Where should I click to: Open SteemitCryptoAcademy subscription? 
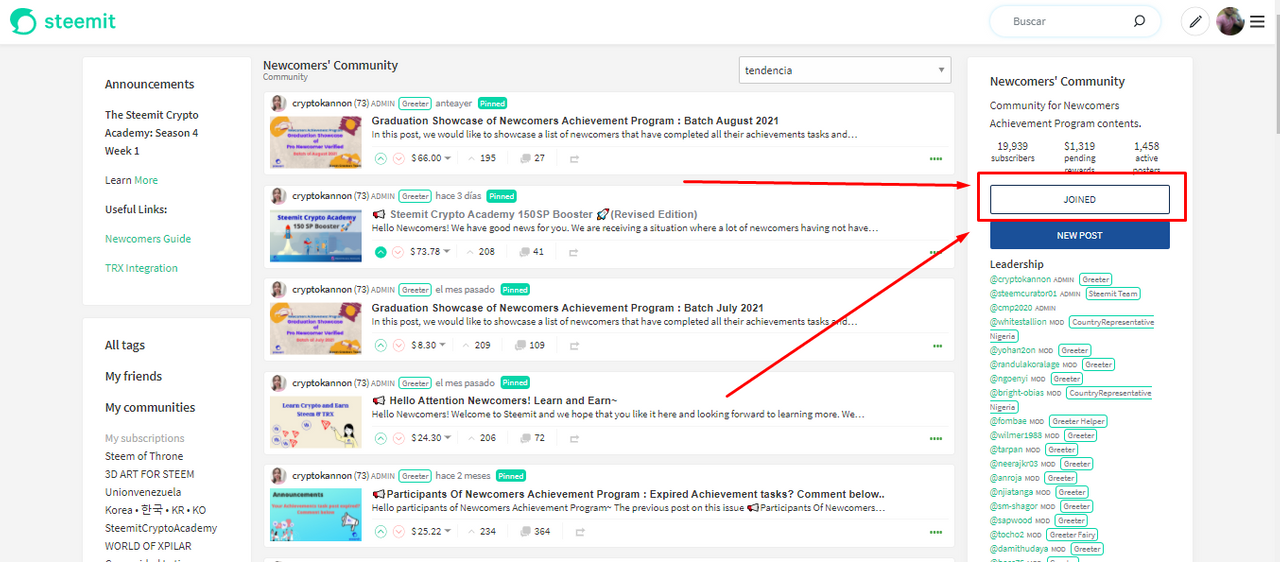coord(161,528)
